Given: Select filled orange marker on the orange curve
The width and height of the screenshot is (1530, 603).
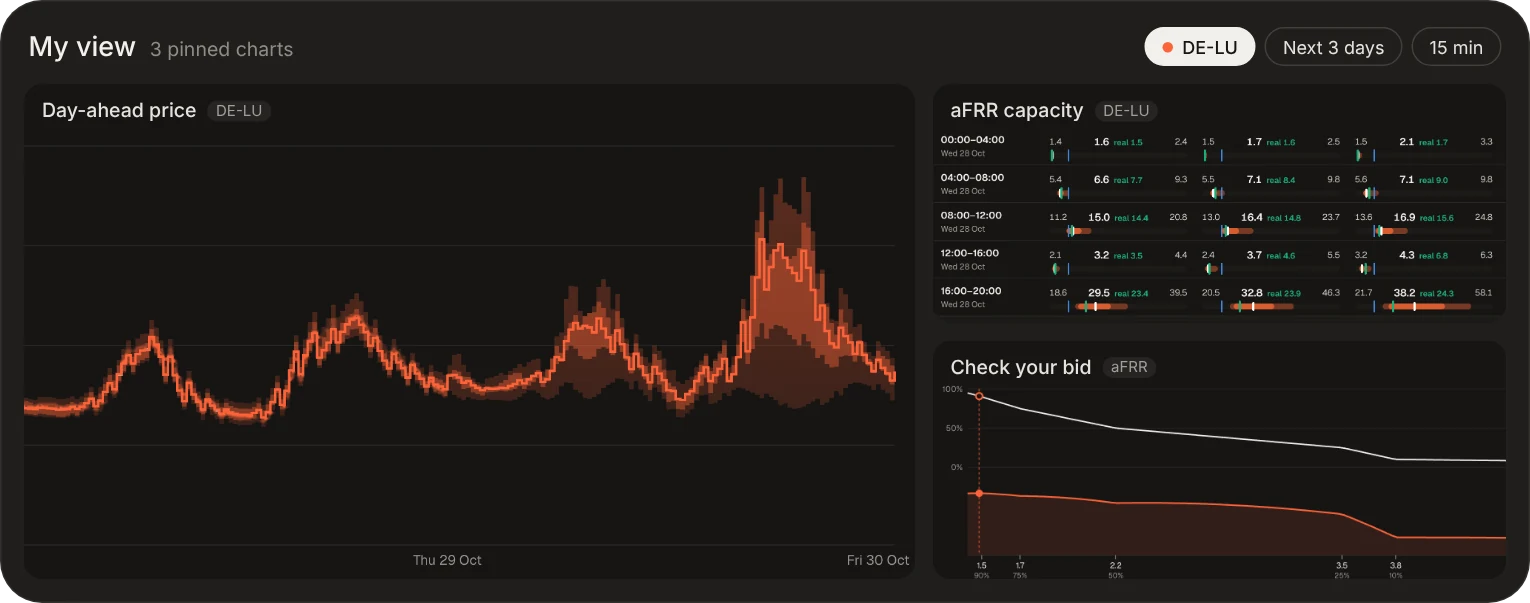Looking at the screenshot, I should coord(979,493).
